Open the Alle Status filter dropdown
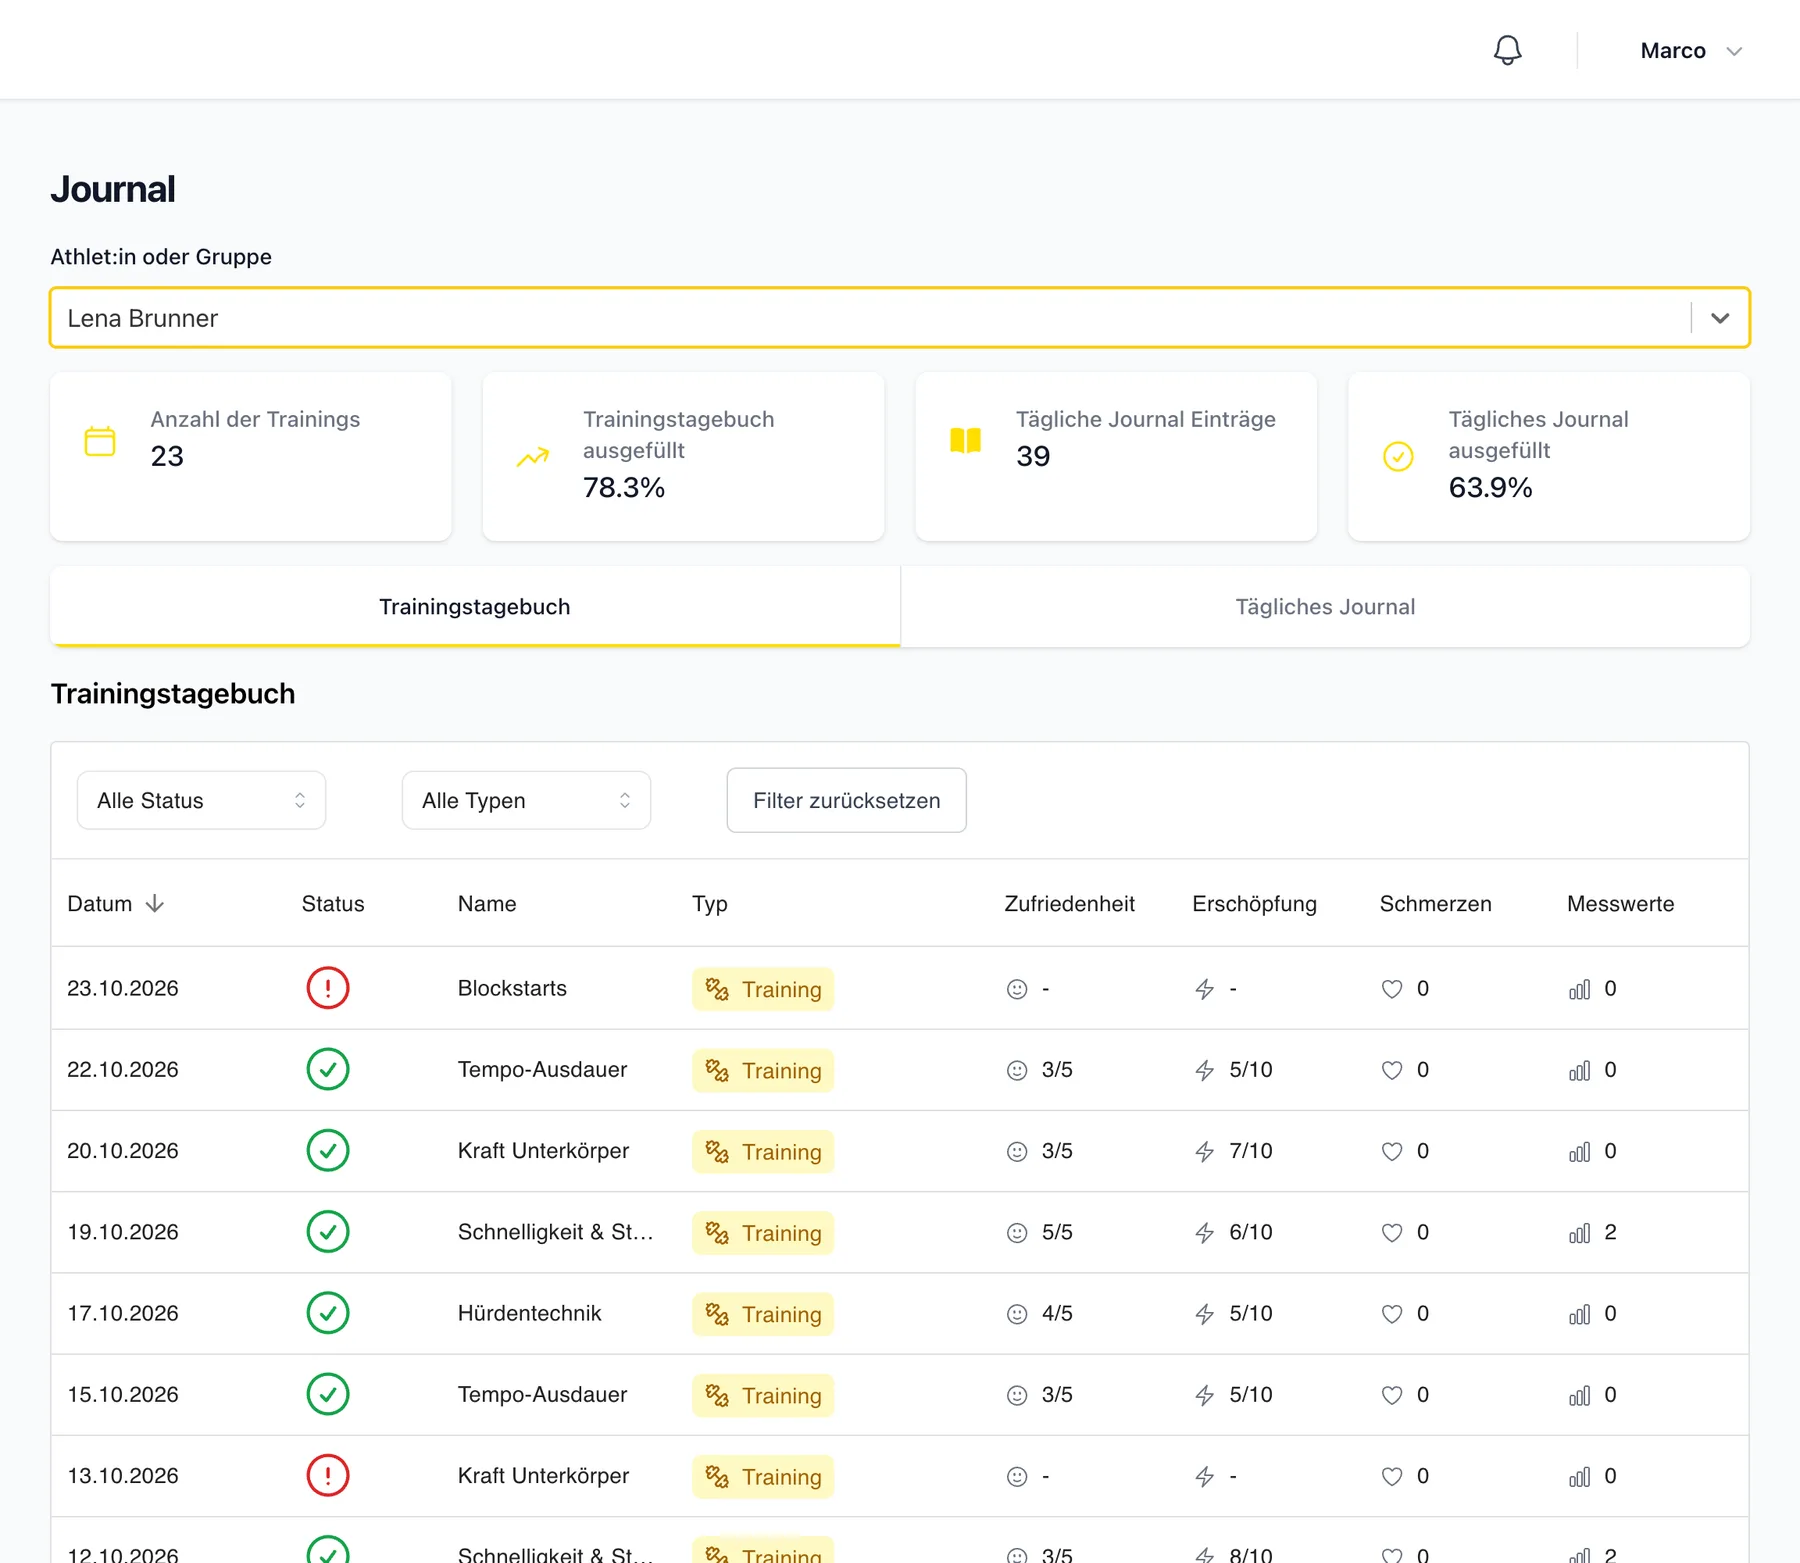Screen dimensions: 1800x1563 [201, 800]
